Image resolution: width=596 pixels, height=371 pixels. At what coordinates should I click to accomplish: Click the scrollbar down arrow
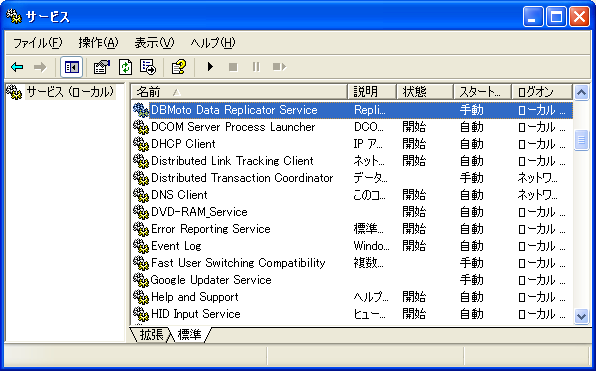click(582, 316)
